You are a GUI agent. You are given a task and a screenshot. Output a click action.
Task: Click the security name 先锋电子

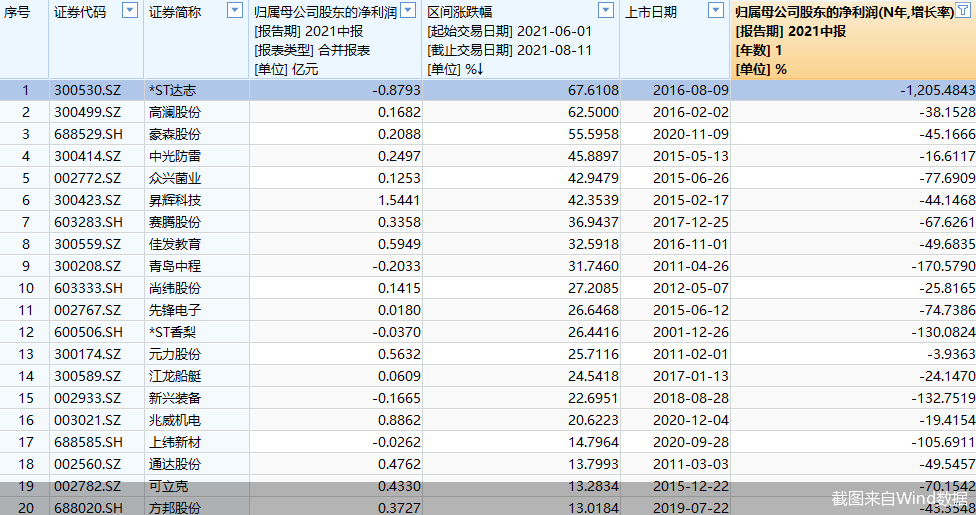tap(175, 310)
